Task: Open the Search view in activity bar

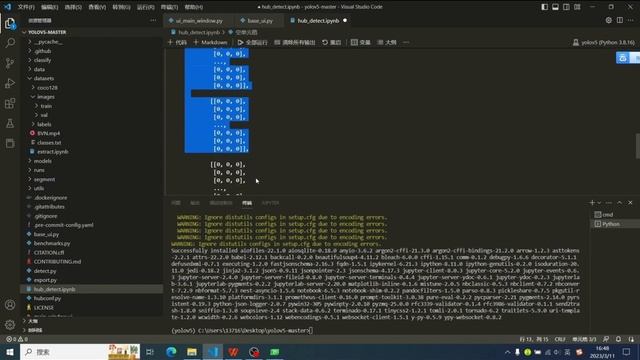Action: click(10, 43)
